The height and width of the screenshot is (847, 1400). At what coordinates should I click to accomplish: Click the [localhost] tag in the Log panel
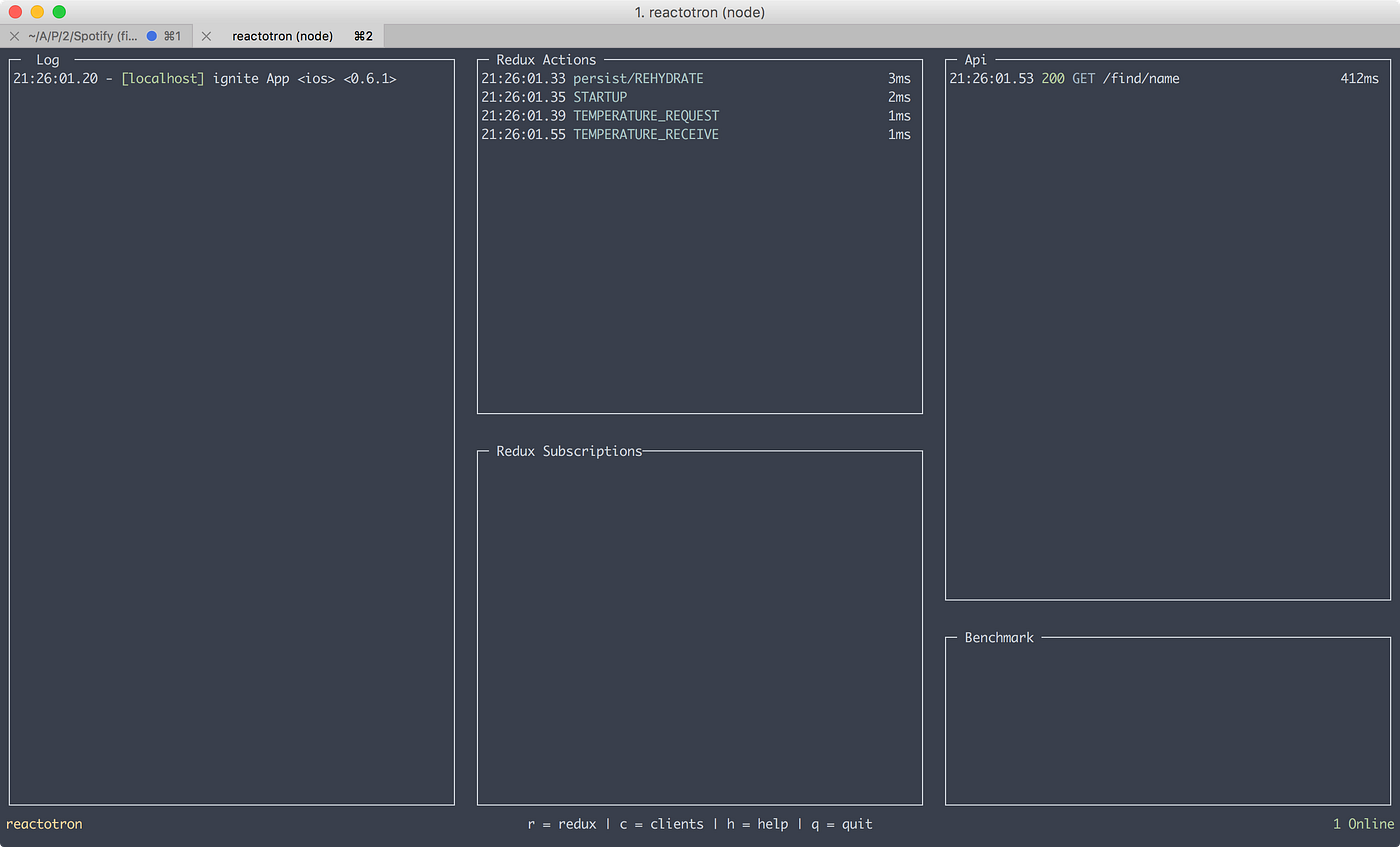click(162, 78)
